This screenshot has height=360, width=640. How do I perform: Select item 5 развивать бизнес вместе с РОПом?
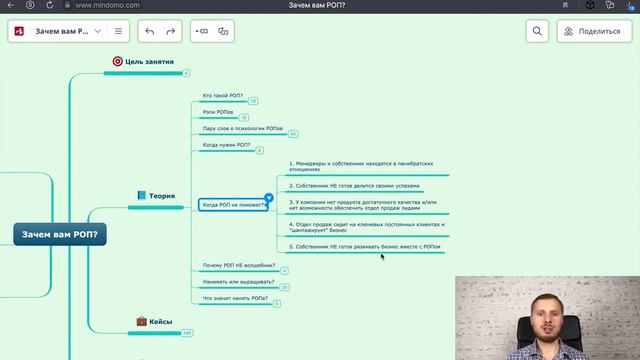point(364,247)
